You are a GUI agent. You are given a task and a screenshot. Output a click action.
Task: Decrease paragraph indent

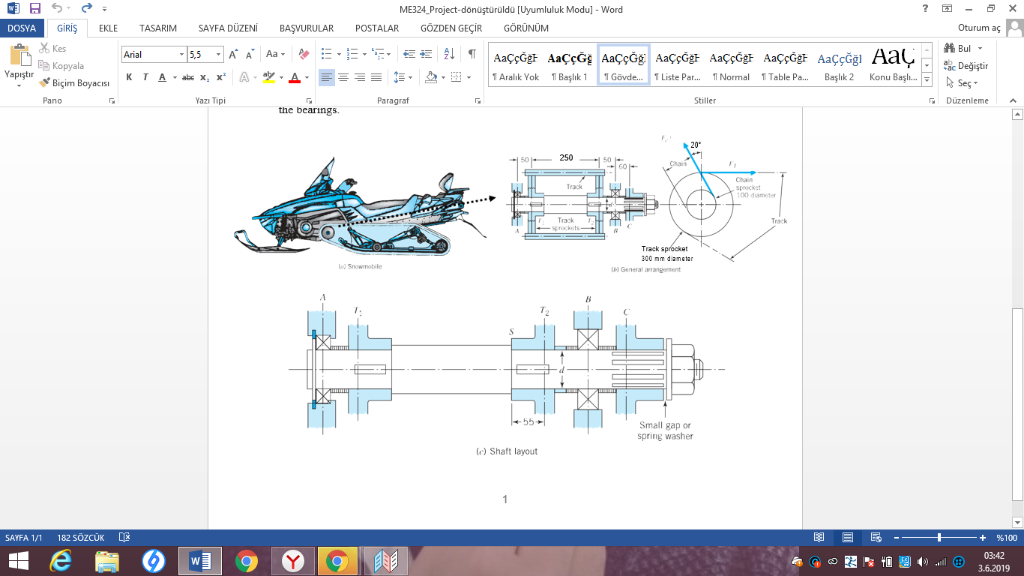[x=409, y=54]
